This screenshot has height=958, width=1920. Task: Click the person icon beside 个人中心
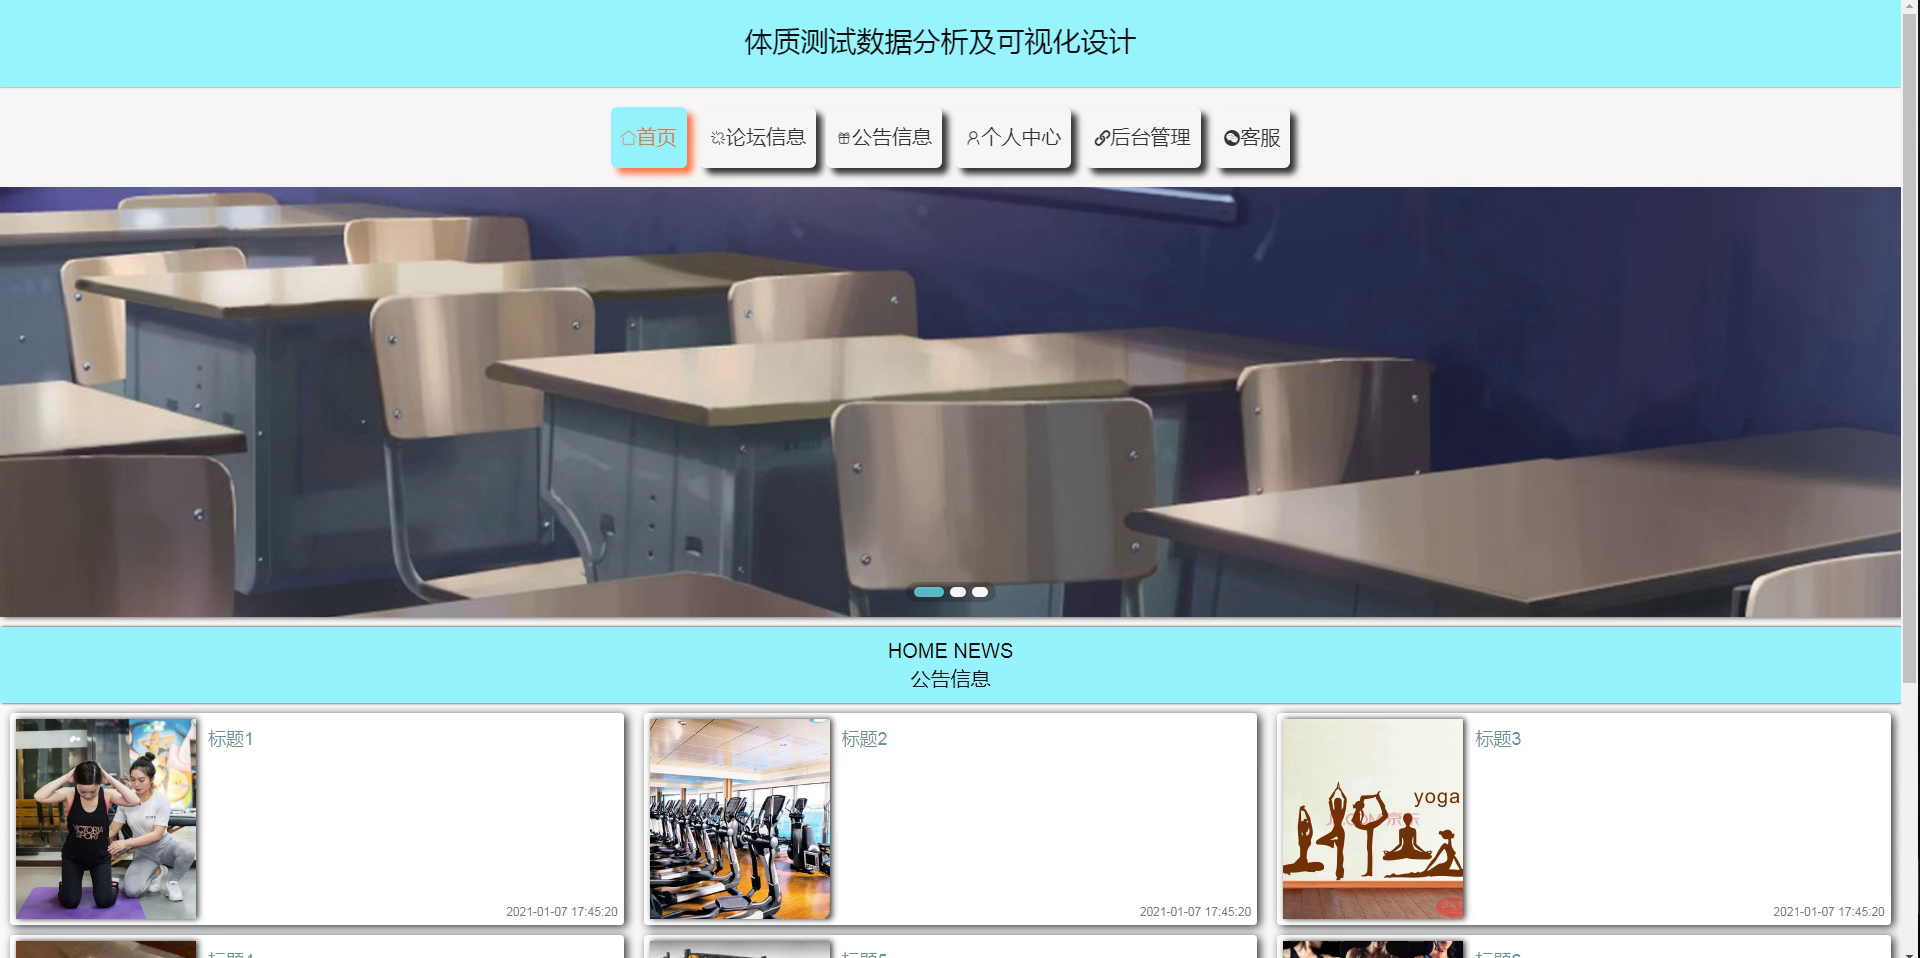point(973,138)
